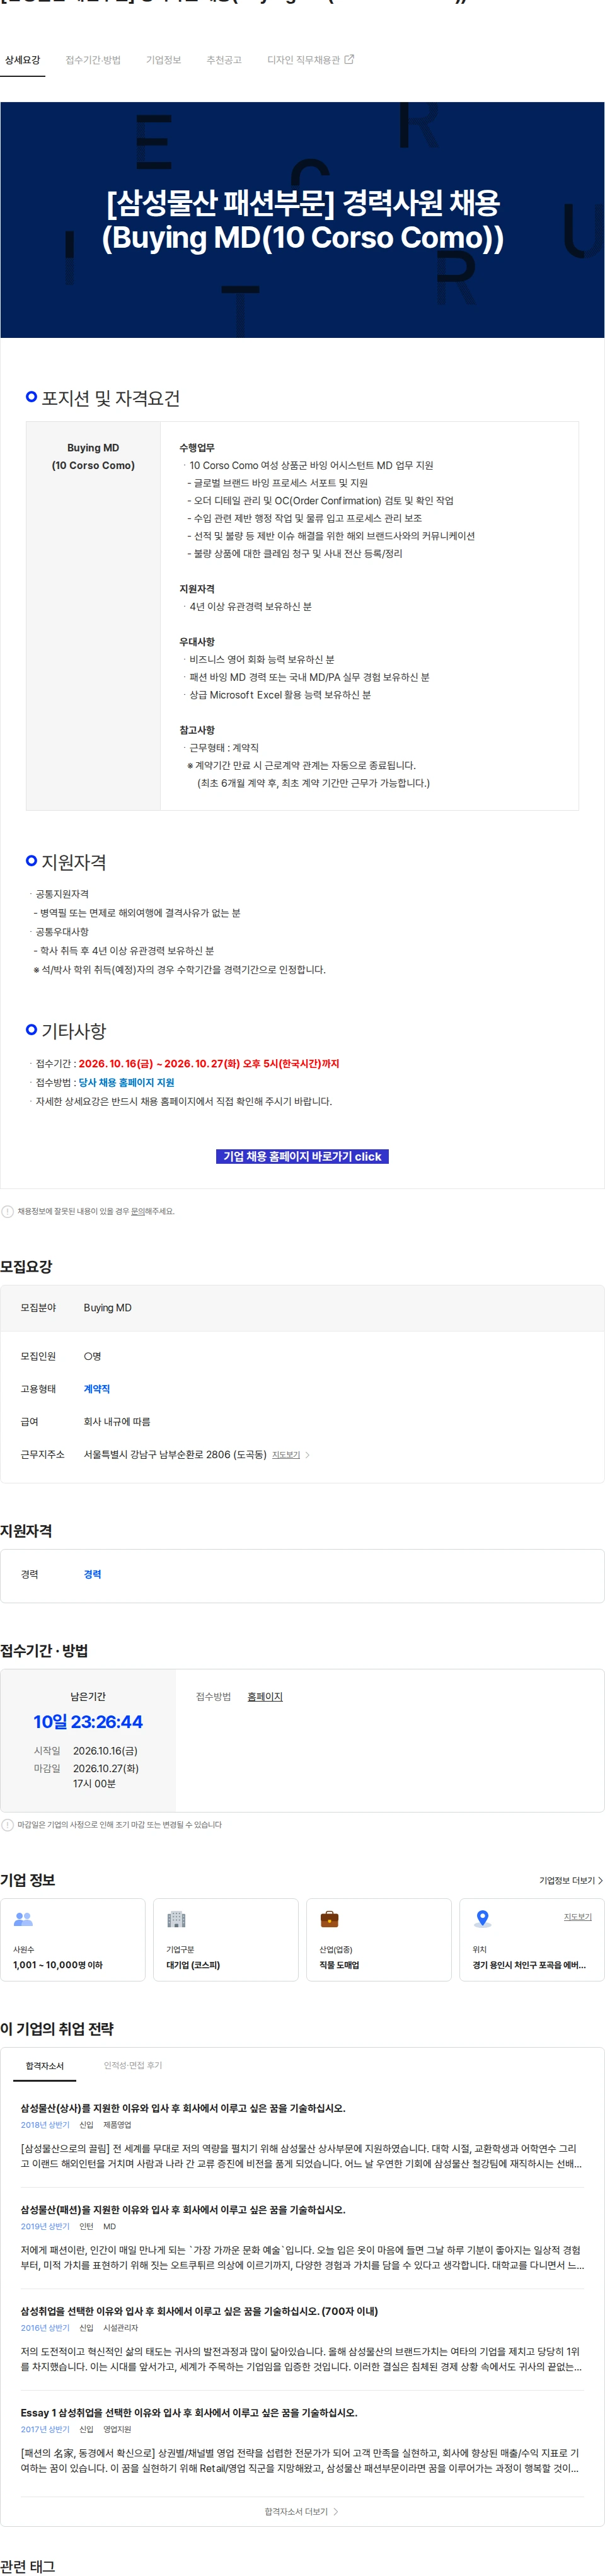
Task: Open the 홈페이지 application method link
Action: pos(265,1696)
